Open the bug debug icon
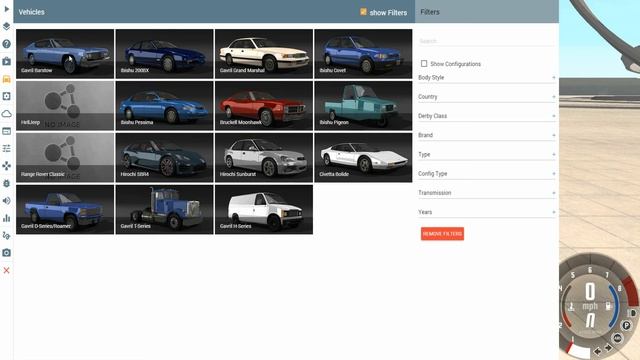The height and width of the screenshot is (360, 640). 7,183
